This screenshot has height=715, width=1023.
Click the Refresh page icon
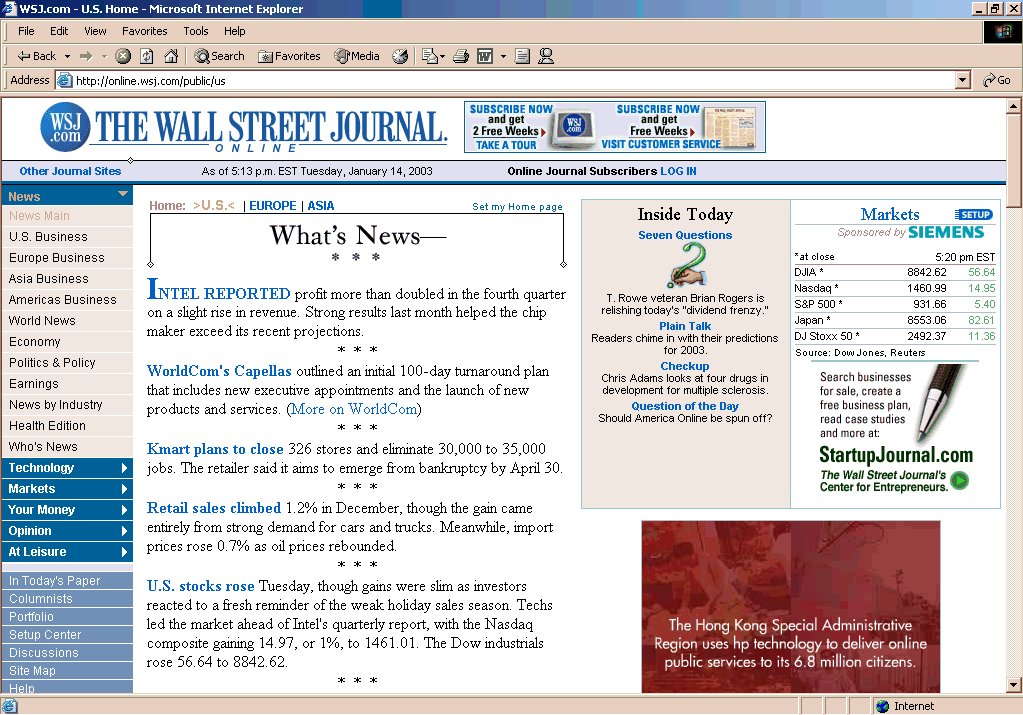tap(147, 56)
